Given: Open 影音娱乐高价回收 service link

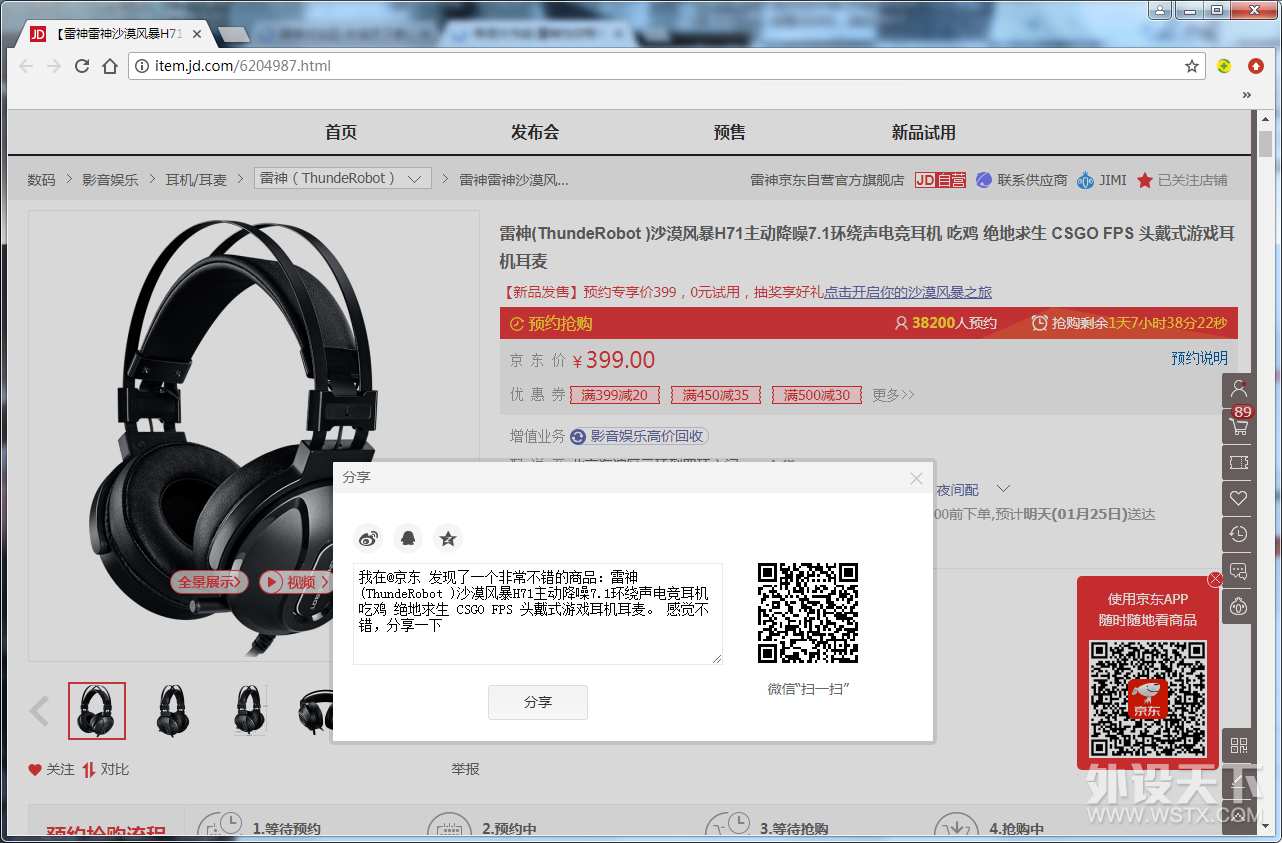Looking at the screenshot, I should click(x=639, y=436).
